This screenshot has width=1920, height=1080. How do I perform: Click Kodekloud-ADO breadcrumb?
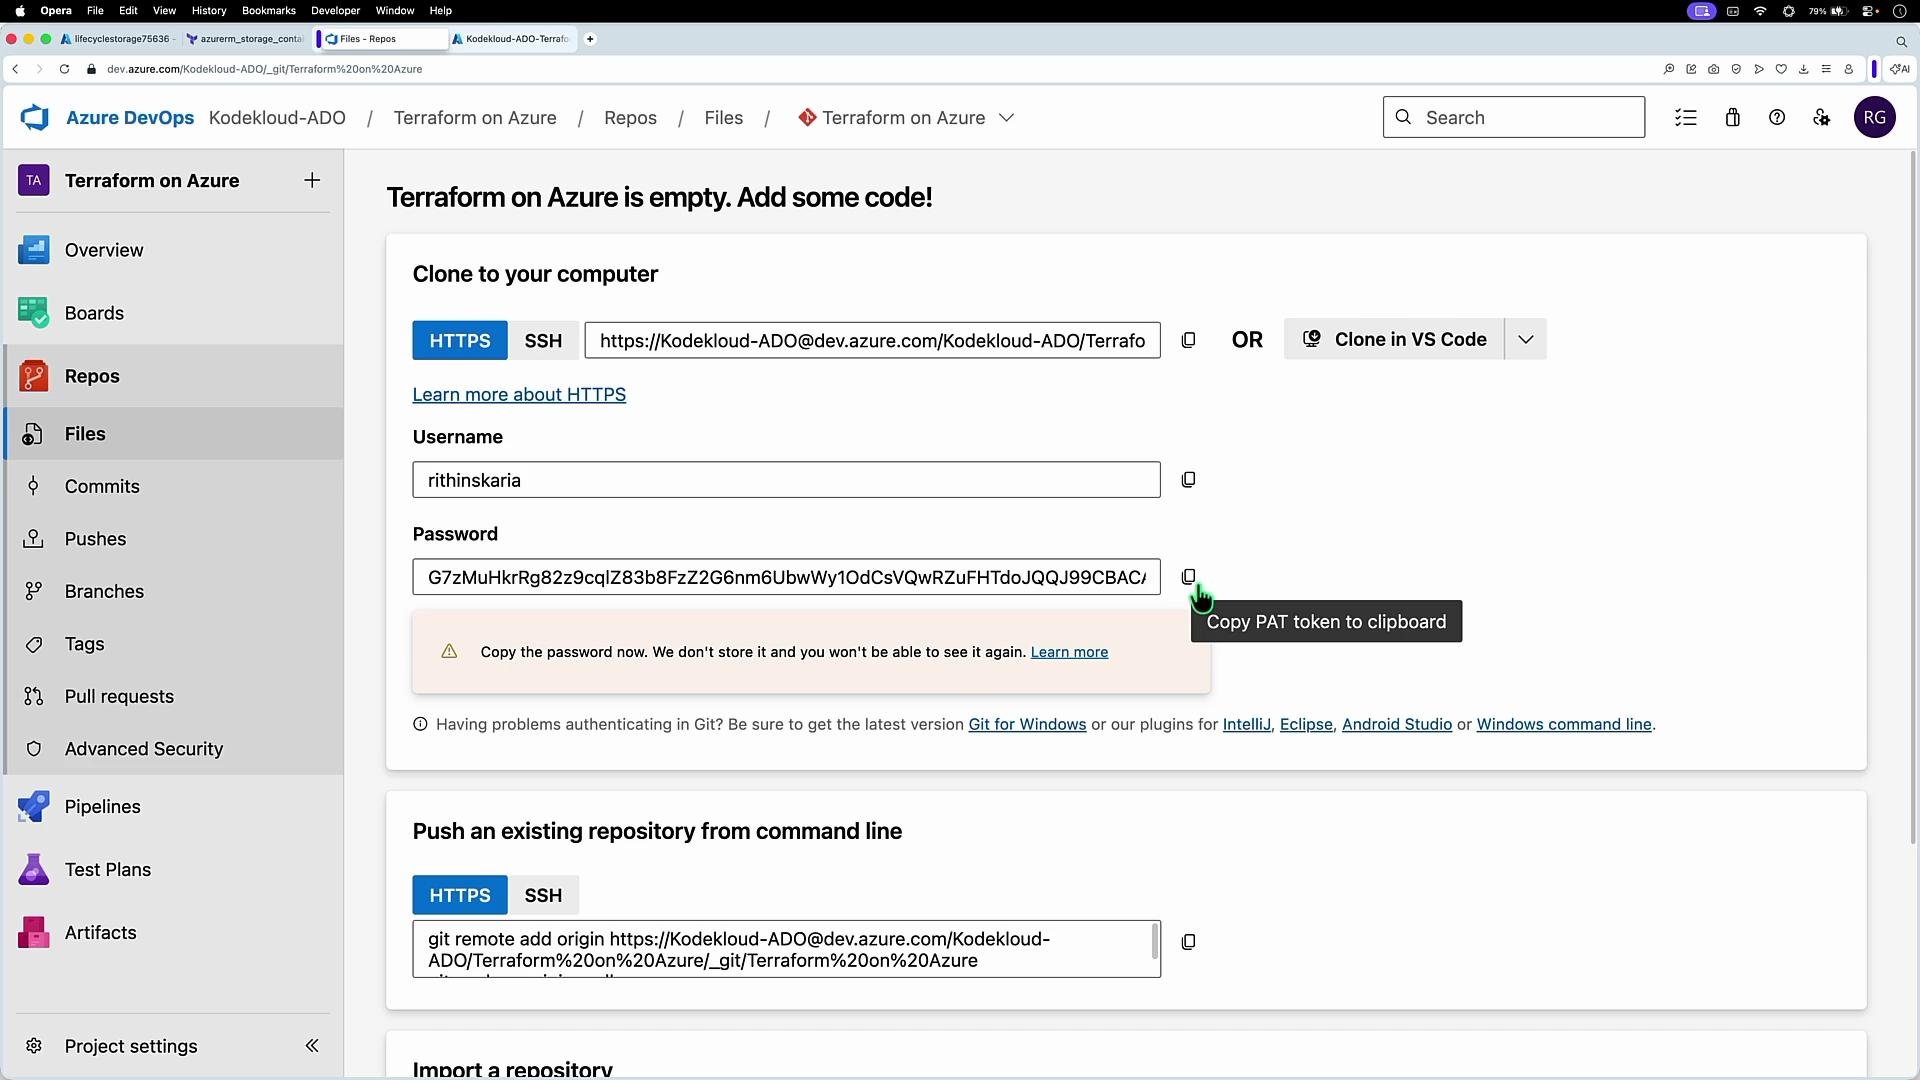coord(277,118)
